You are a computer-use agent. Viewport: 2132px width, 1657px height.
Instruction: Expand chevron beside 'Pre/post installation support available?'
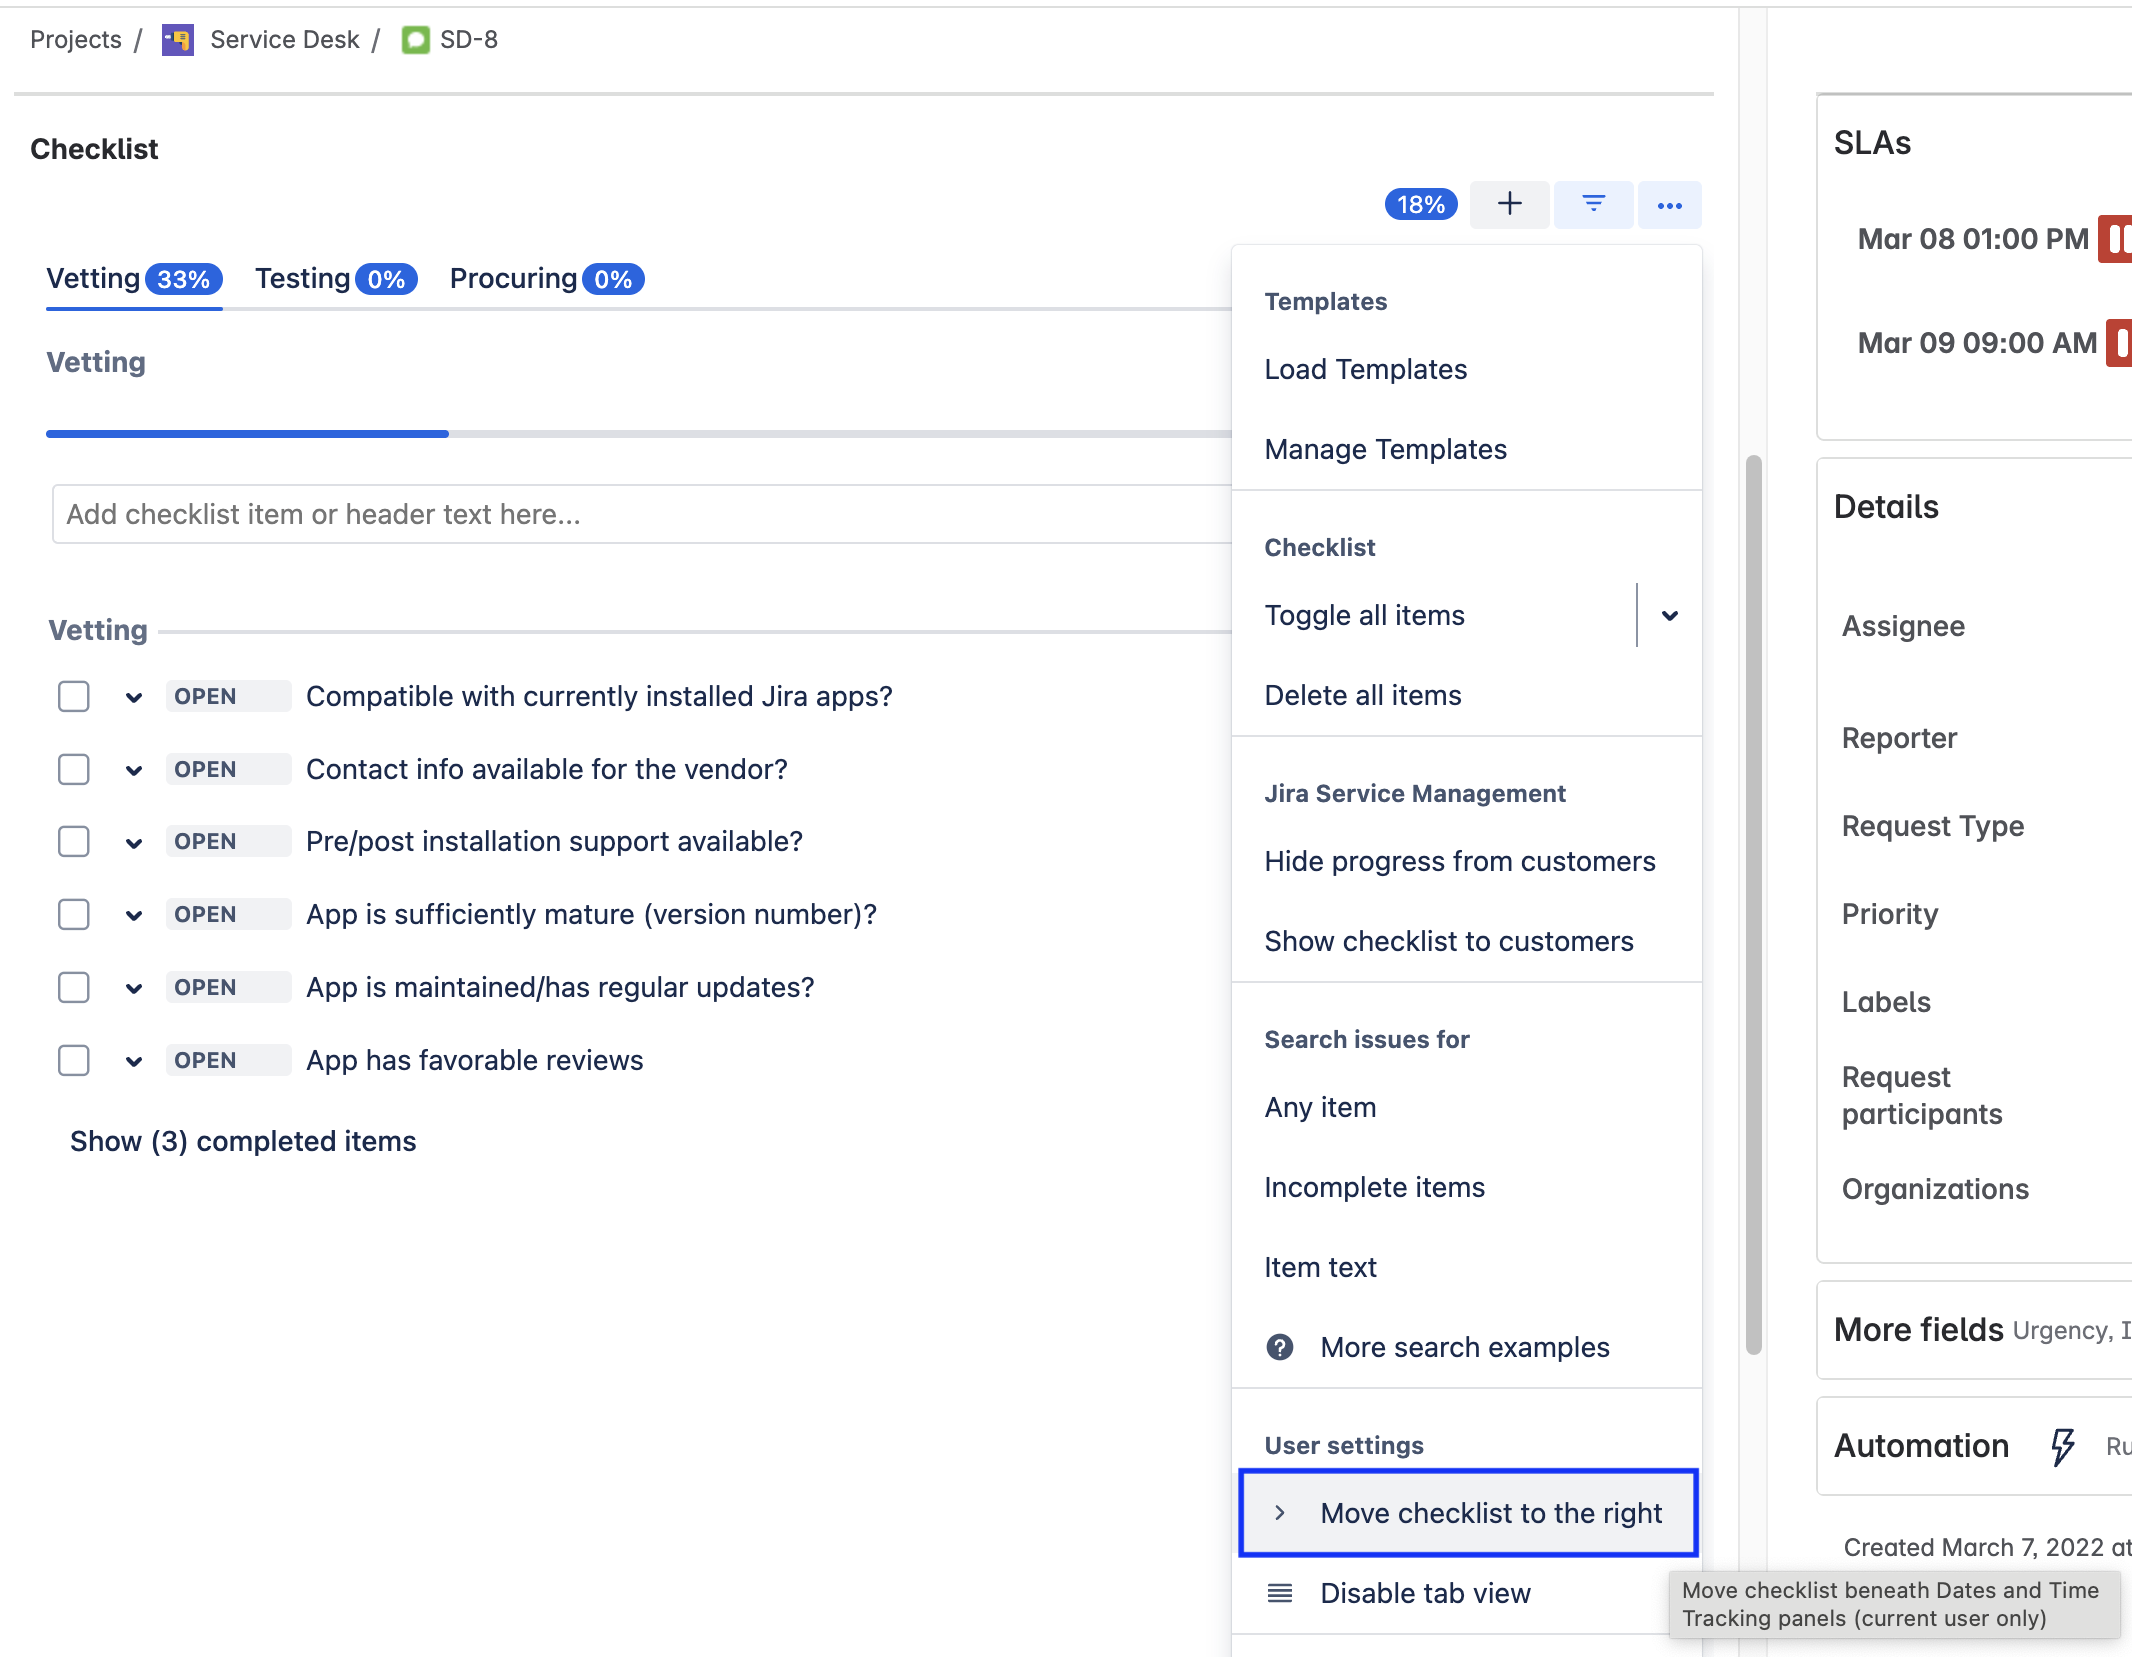[134, 842]
